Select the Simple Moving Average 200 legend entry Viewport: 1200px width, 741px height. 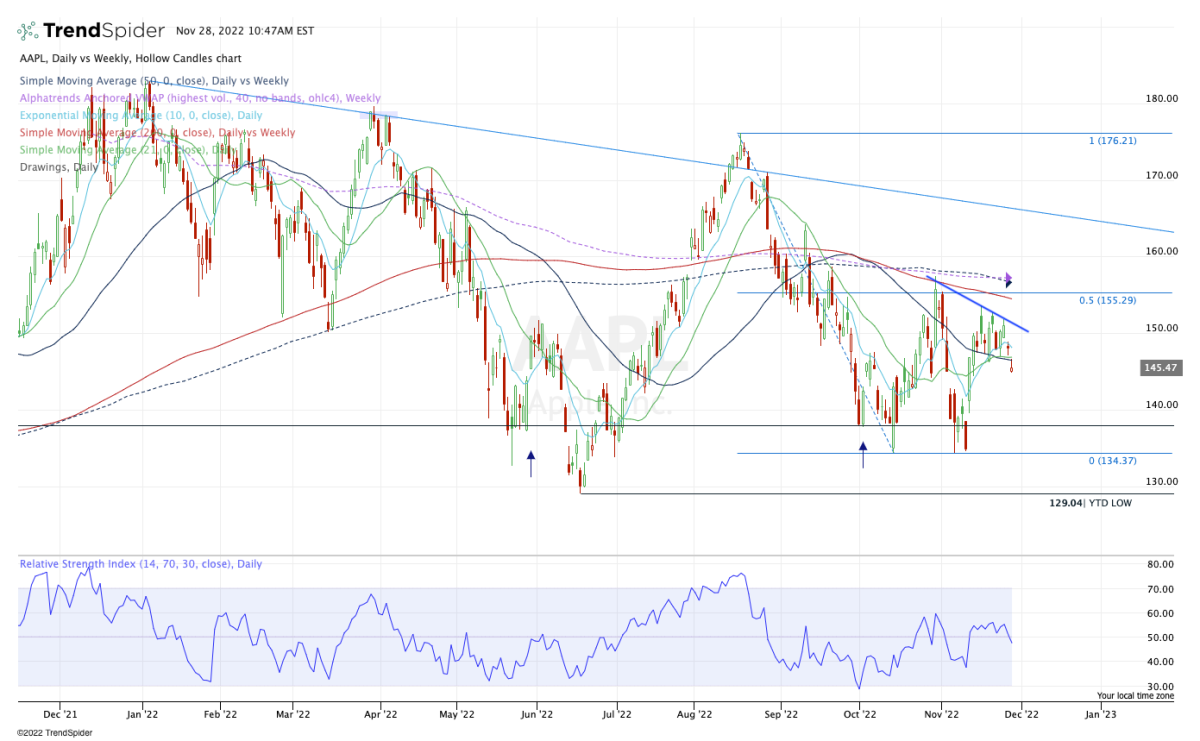tap(157, 133)
